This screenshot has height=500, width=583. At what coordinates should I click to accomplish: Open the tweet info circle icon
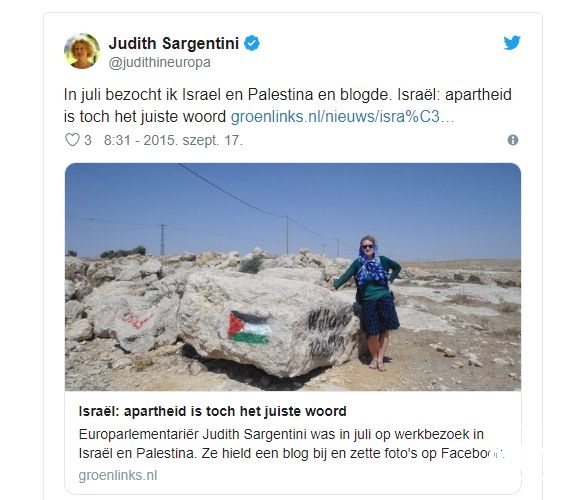coord(513,140)
